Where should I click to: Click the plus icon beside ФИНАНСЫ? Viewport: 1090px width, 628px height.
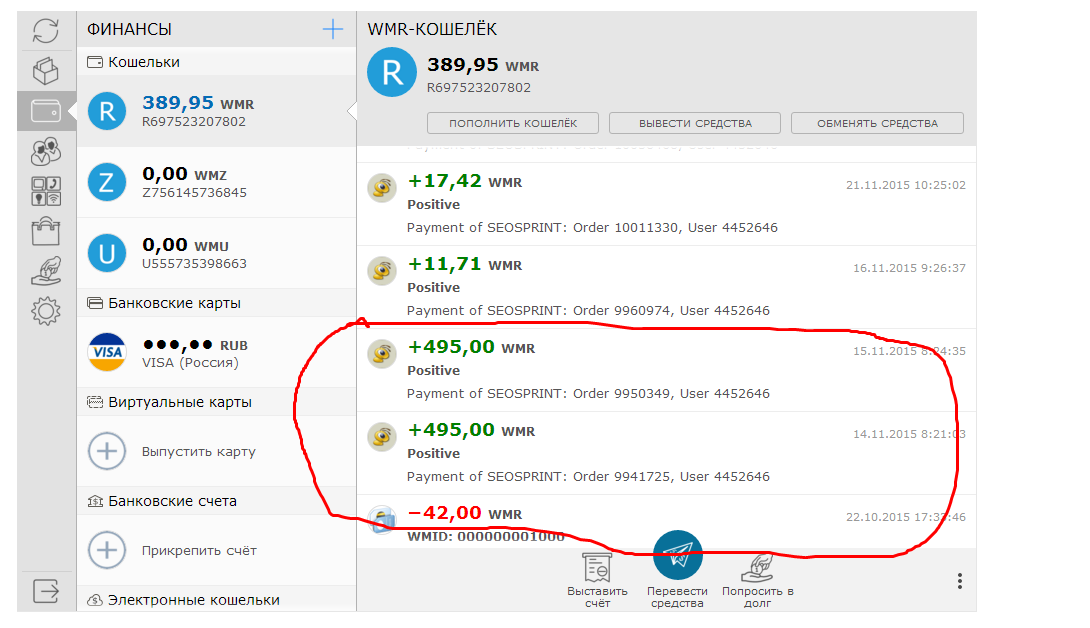coord(332,30)
